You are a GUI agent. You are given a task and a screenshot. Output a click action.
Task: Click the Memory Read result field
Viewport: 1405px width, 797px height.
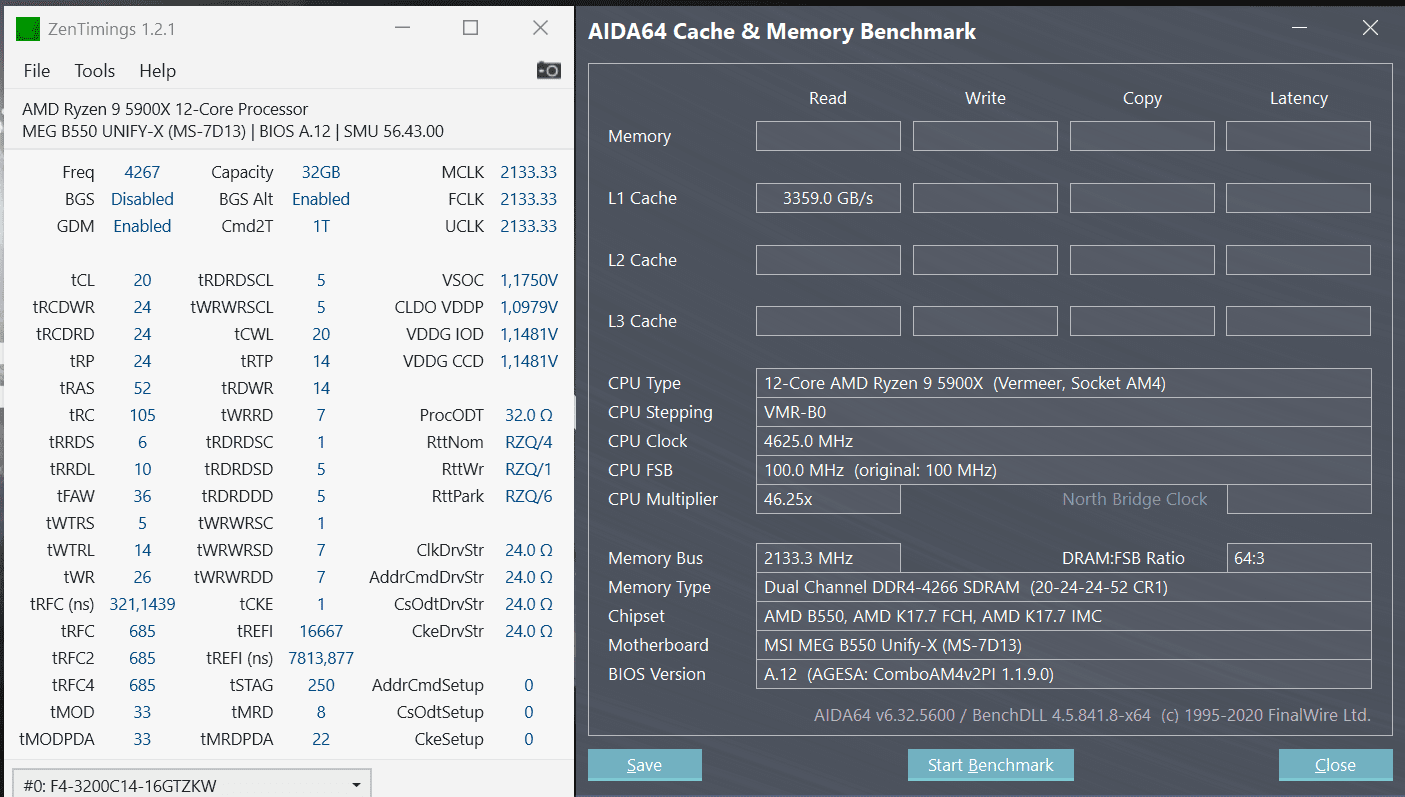[828, 136]
